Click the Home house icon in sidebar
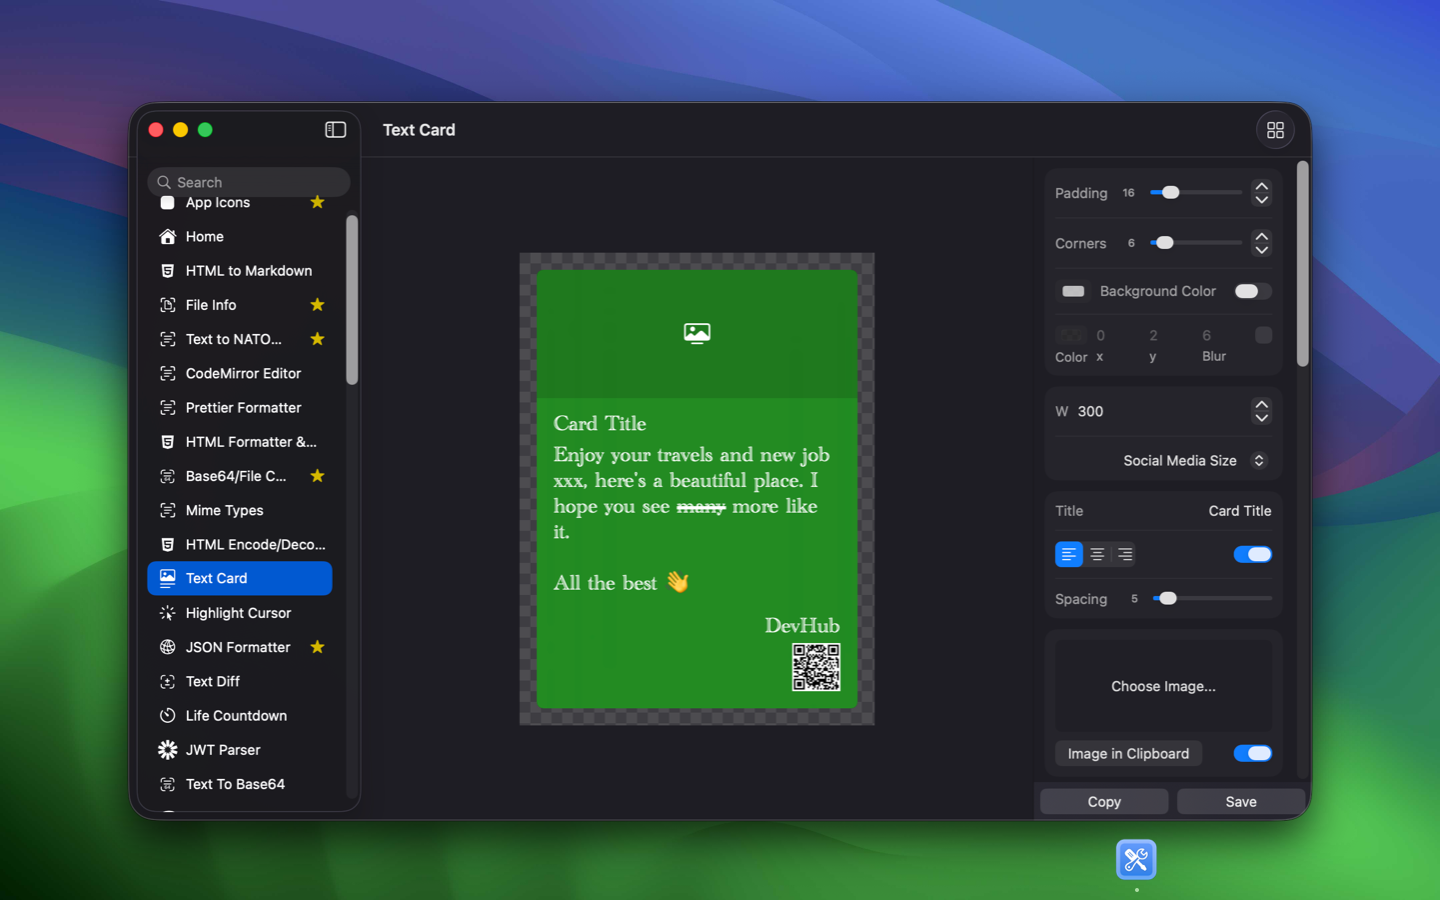Viewport: 1440px width, 900px height. [167, 237]
